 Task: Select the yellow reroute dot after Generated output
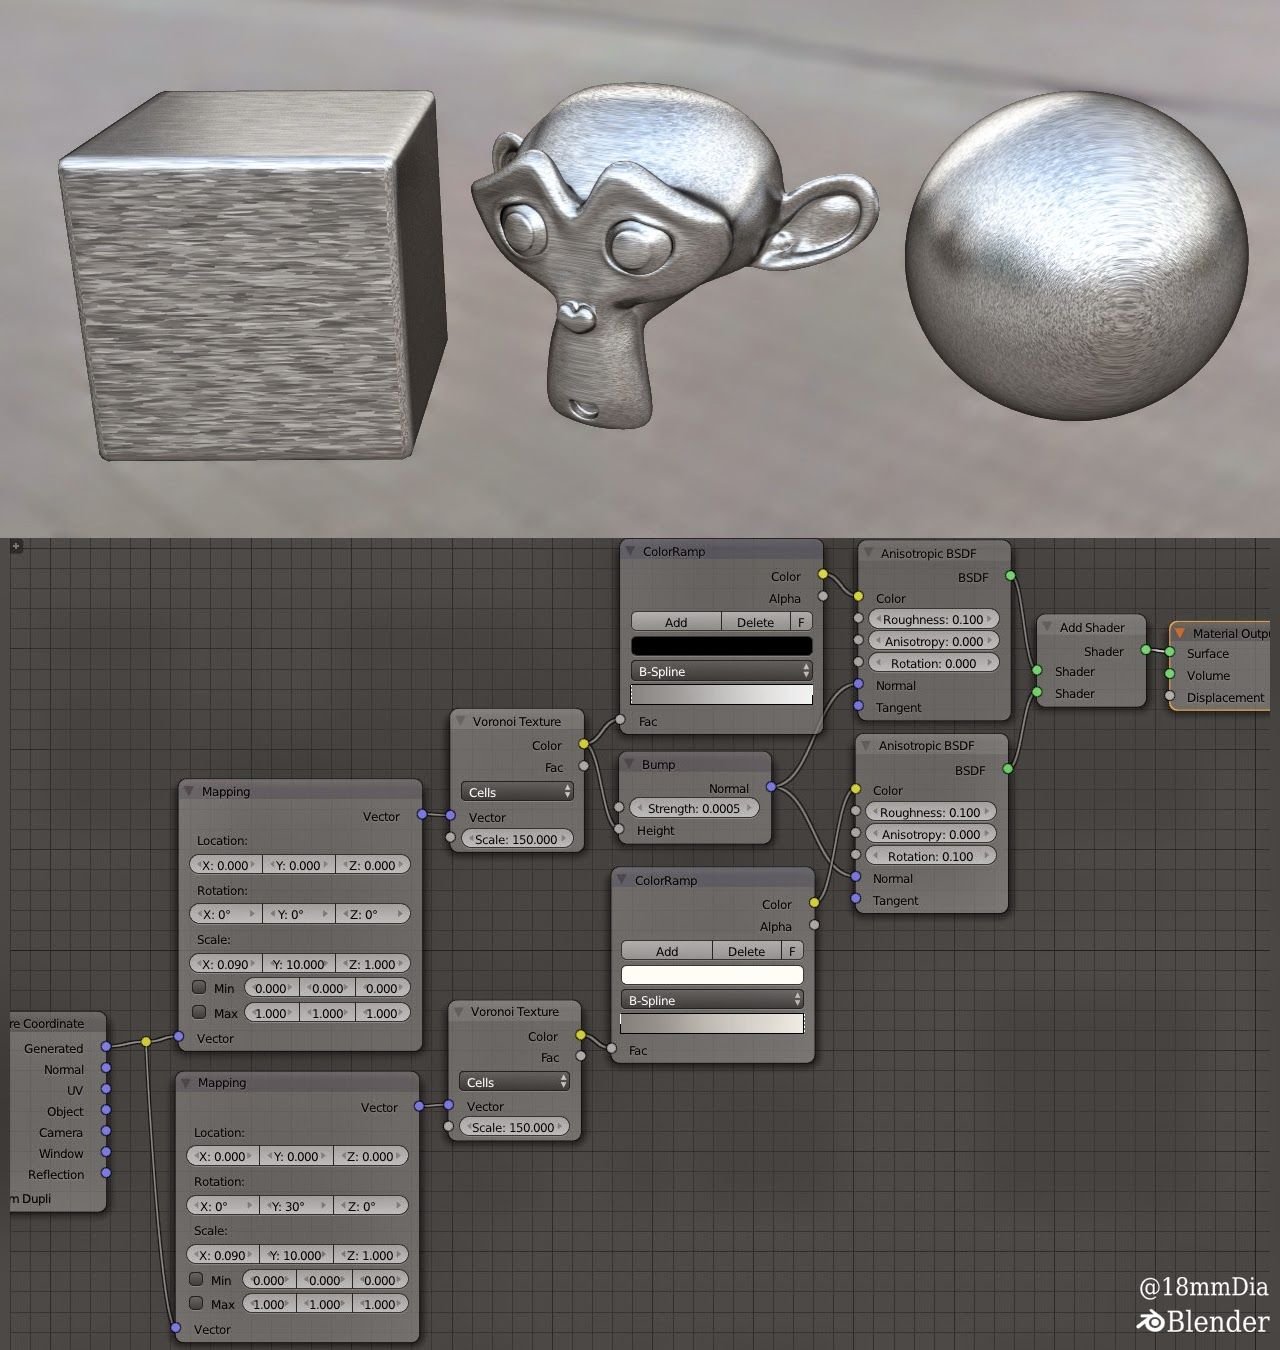[146, 1042]
